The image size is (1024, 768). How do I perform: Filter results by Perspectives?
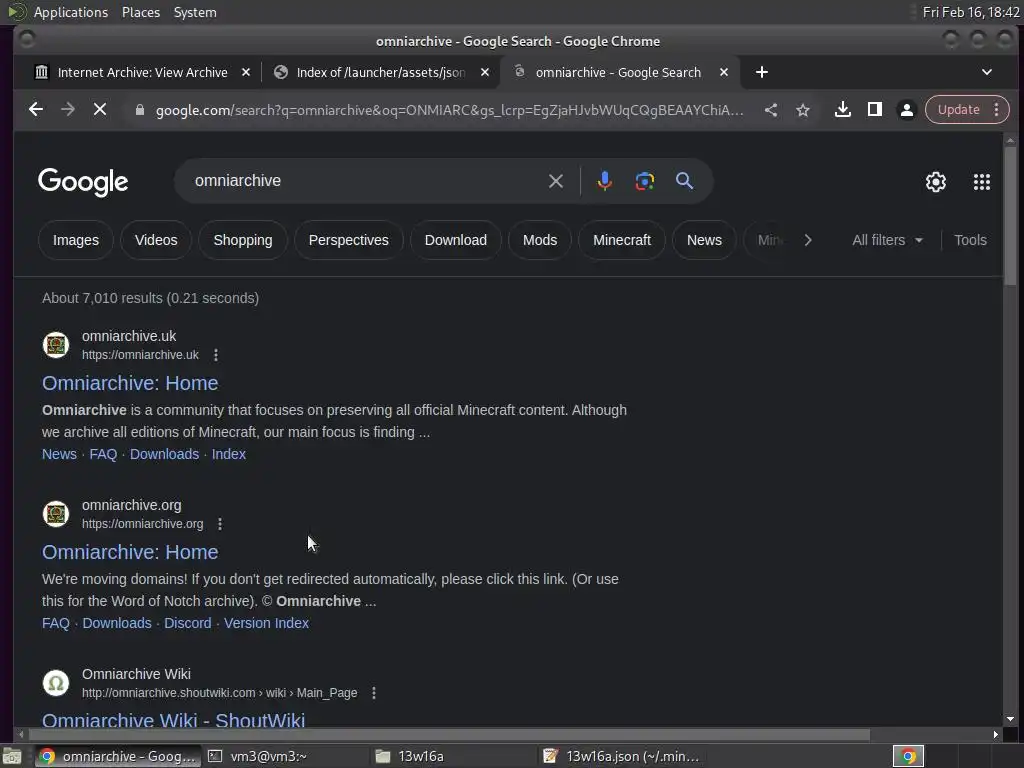pos(349,240)
